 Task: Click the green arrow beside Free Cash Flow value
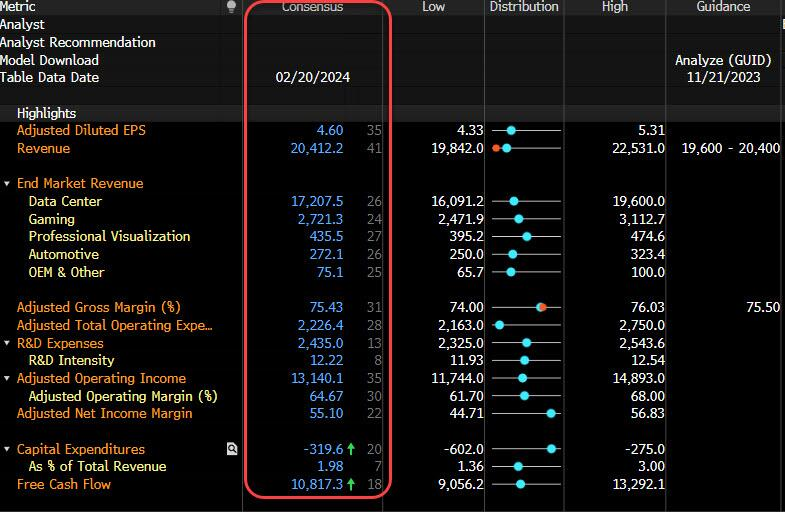coord(351,484)
